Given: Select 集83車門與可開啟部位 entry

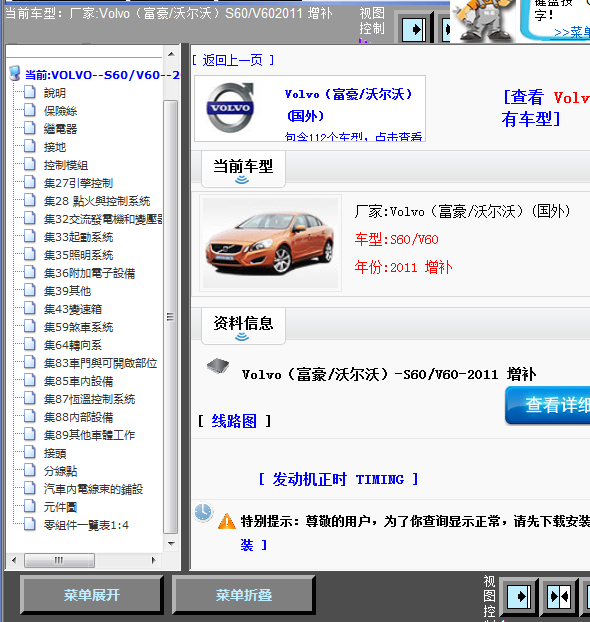Looking at the screenshot, I should point(101,363).
